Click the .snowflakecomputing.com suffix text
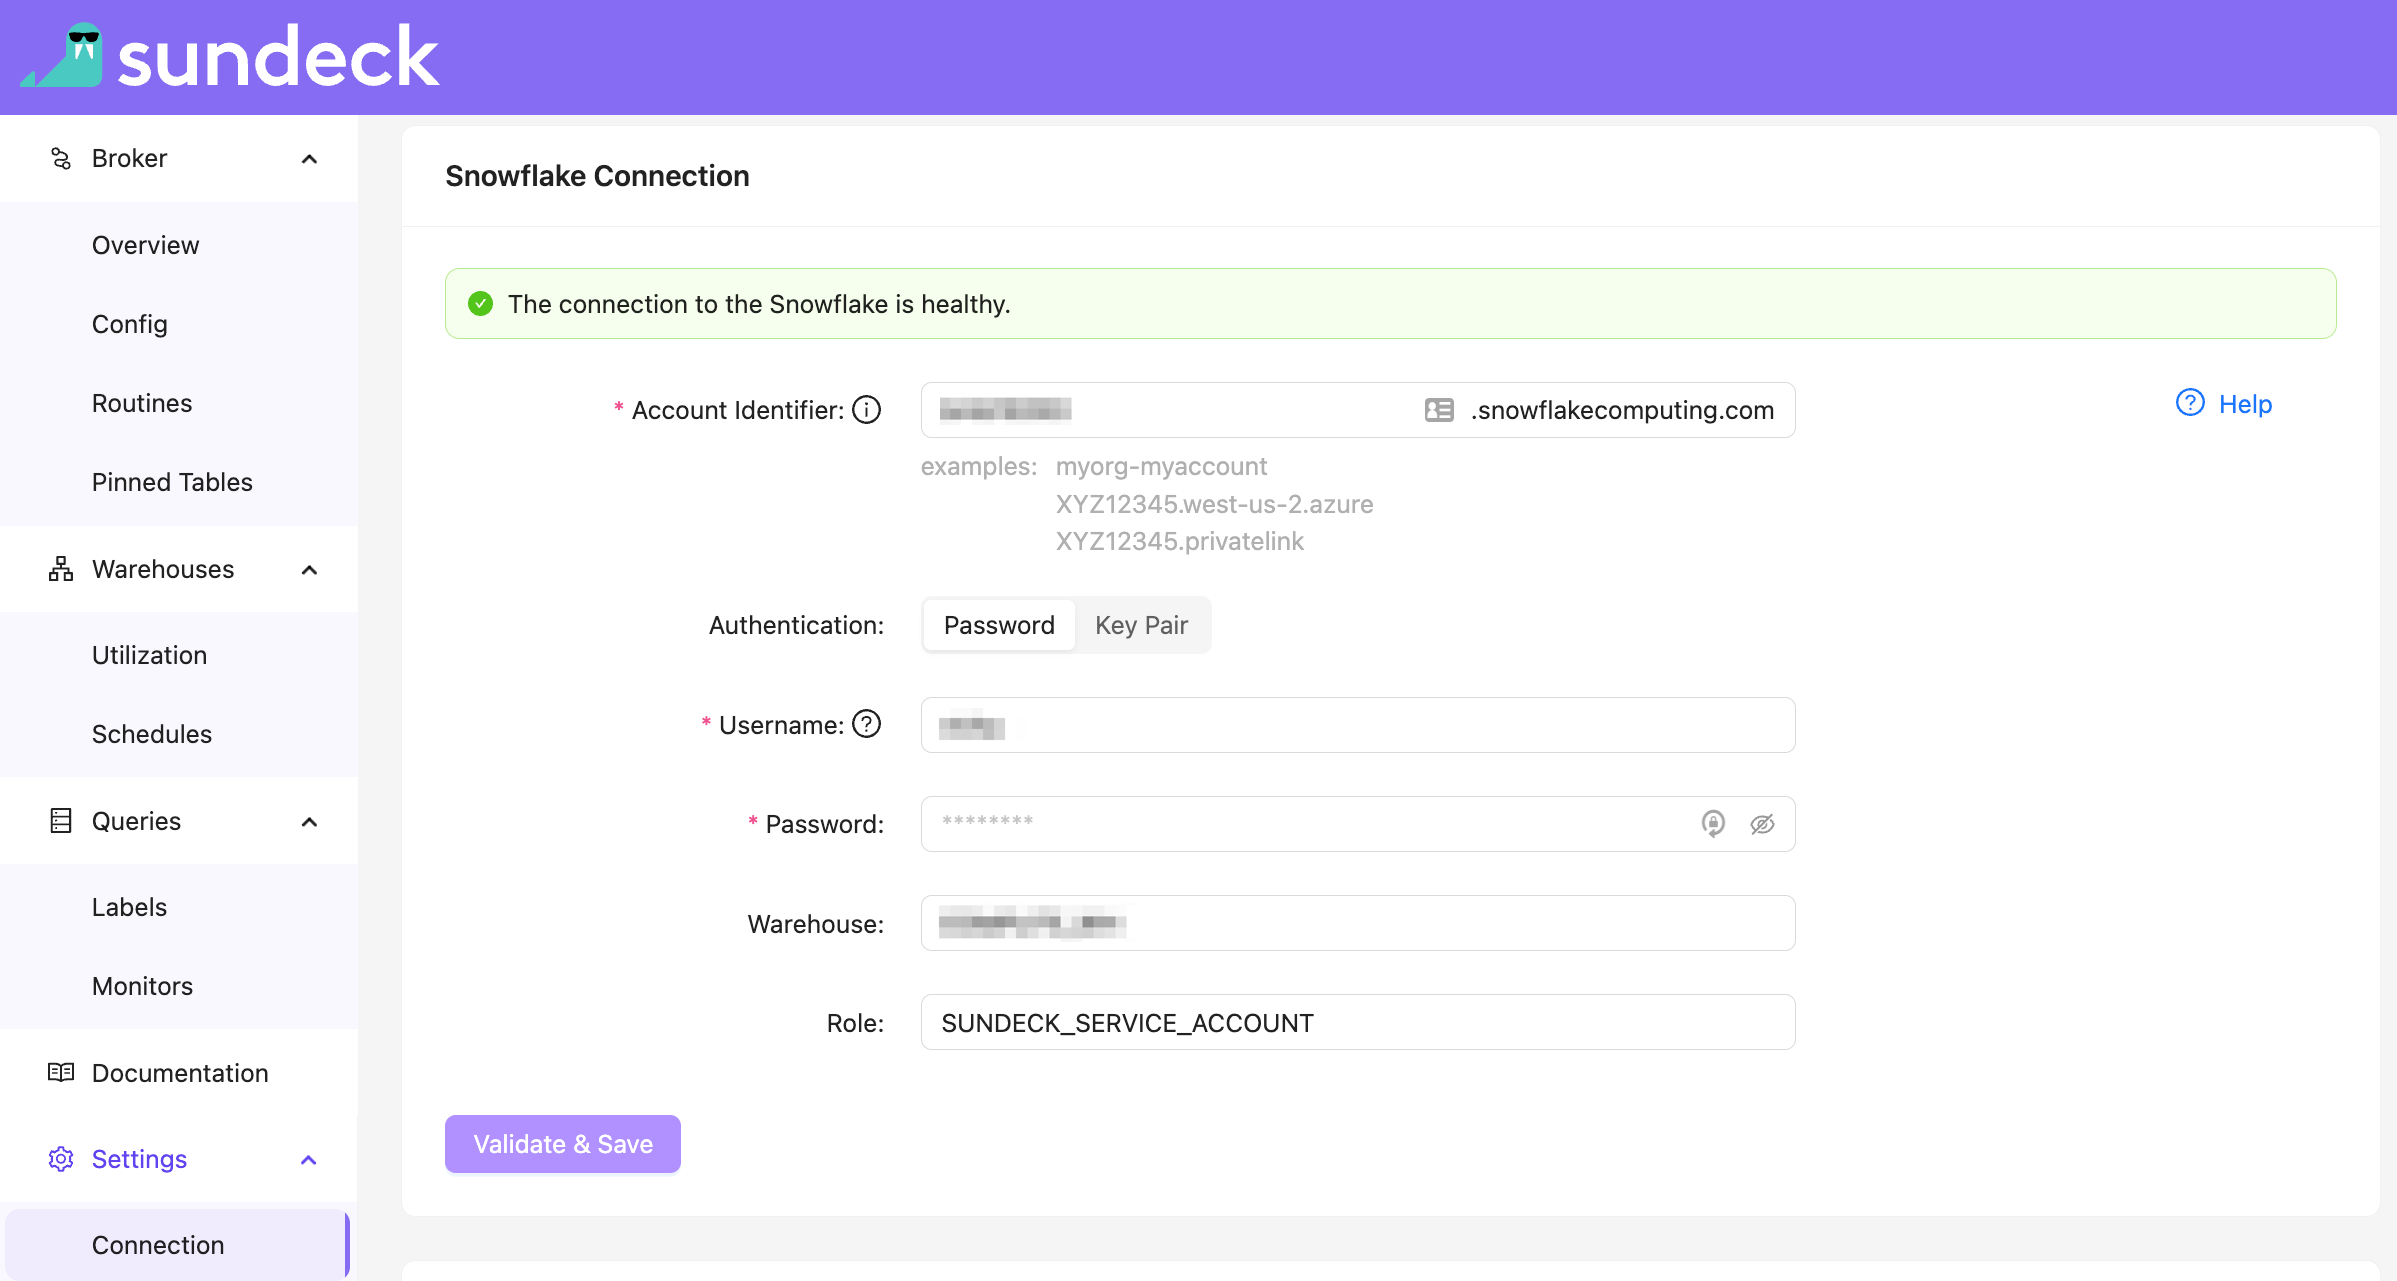Image resolution: width=2397 pixels, height=1281 pixels. click(x=1622, y=410)
